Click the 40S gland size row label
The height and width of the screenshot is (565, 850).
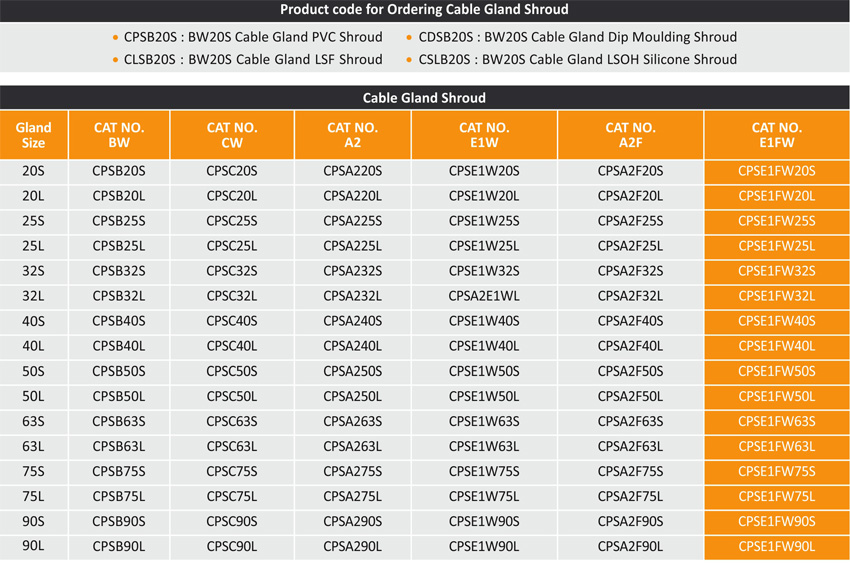tap(34, 322)
